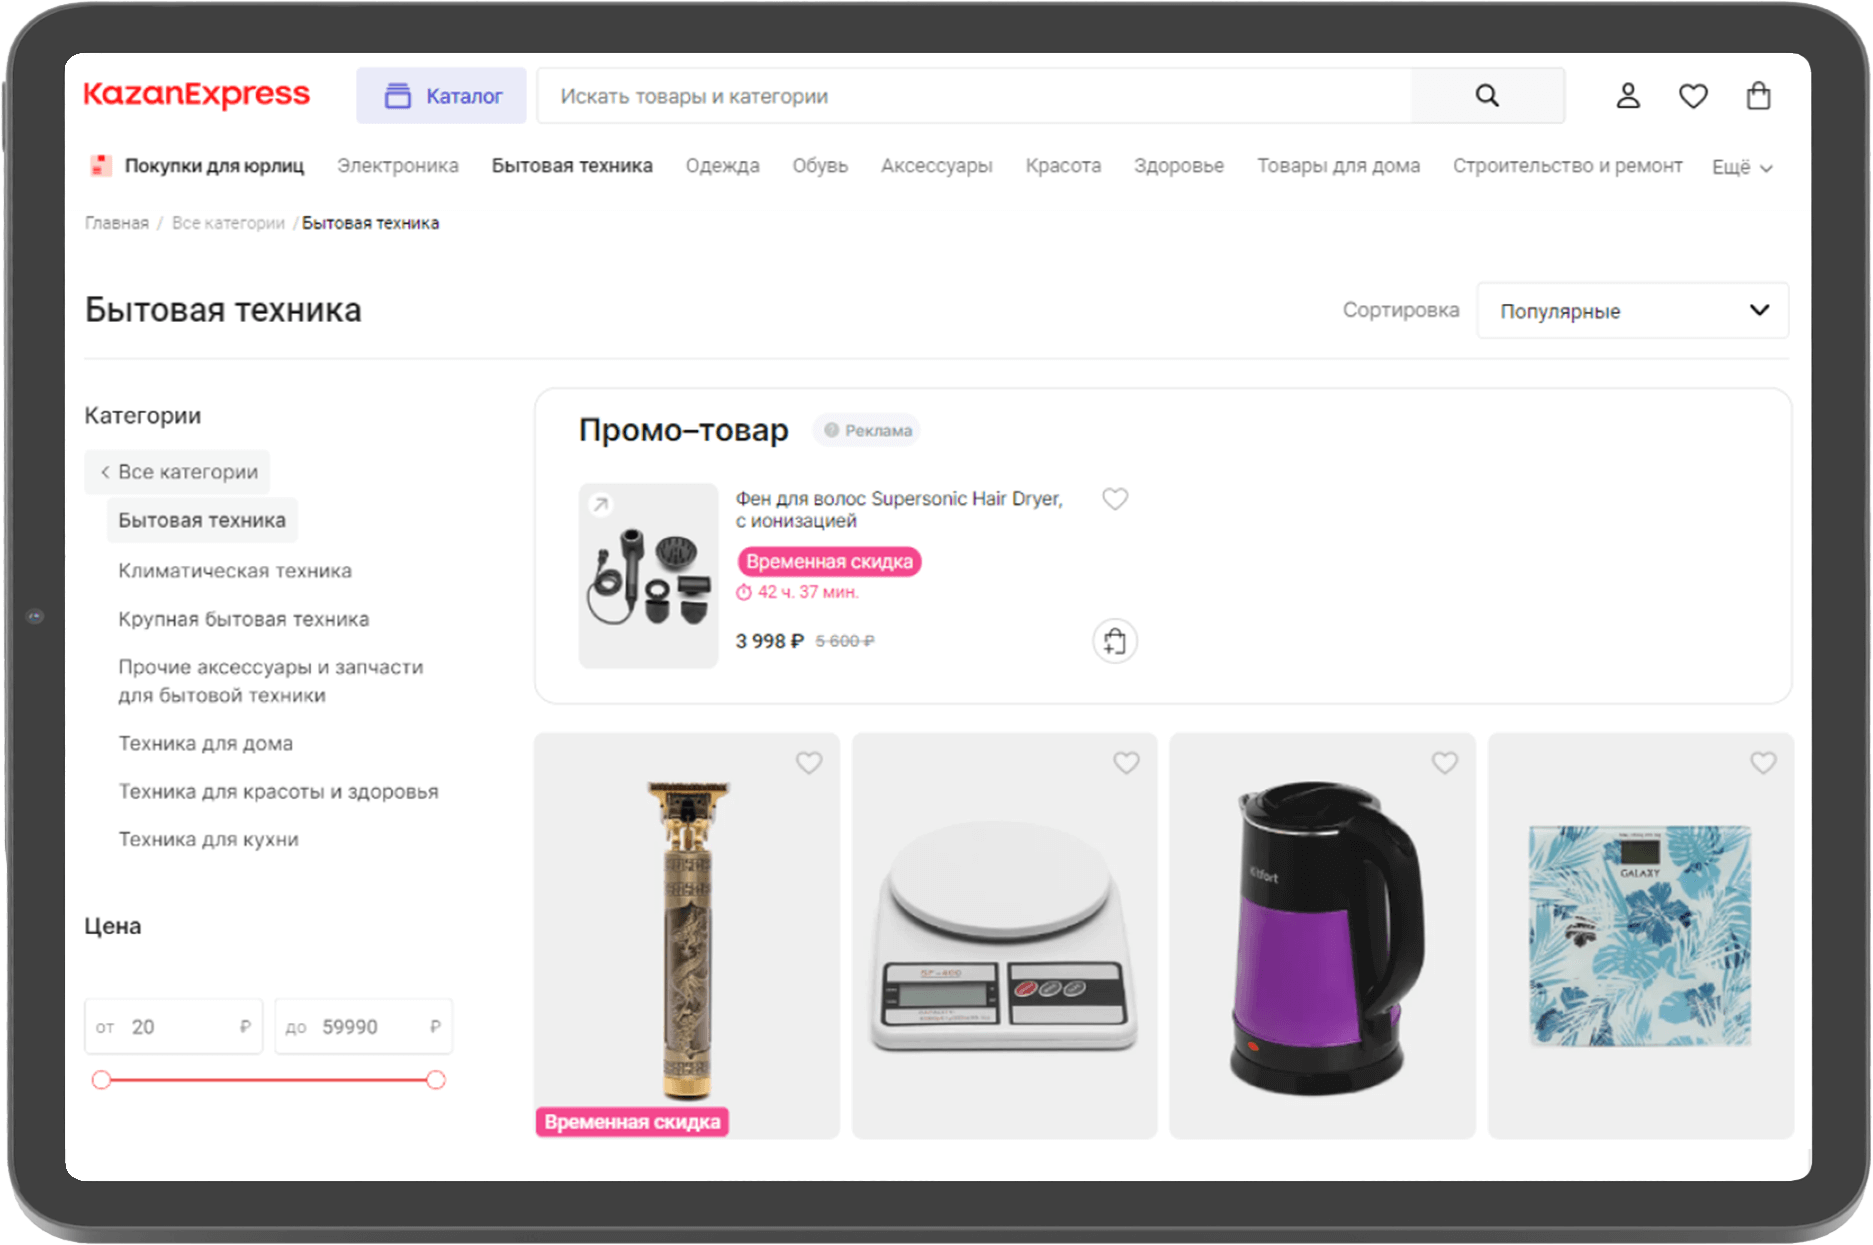This screenshot has height=1245, width=1873.
Task: Open the Товары для дома category
Action: (x=1338, y=166)
